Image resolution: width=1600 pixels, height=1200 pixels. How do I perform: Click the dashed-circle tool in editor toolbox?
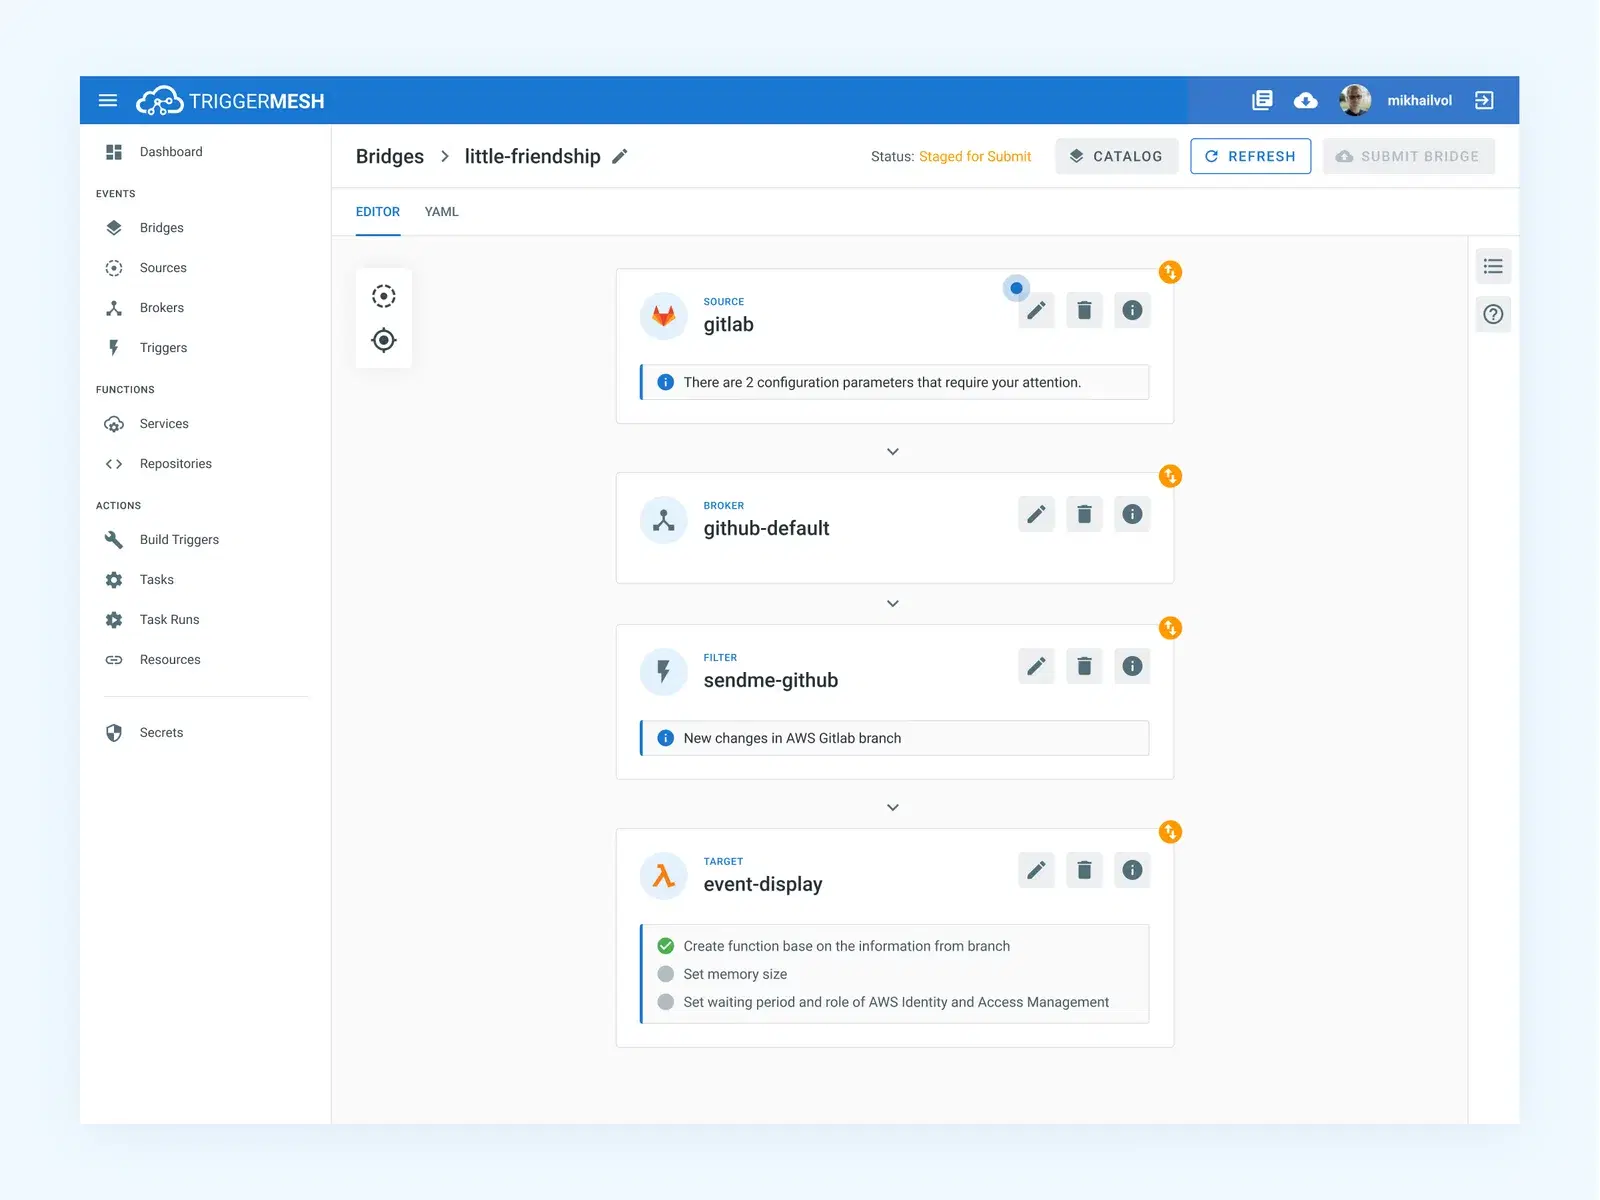pos(384,296)
